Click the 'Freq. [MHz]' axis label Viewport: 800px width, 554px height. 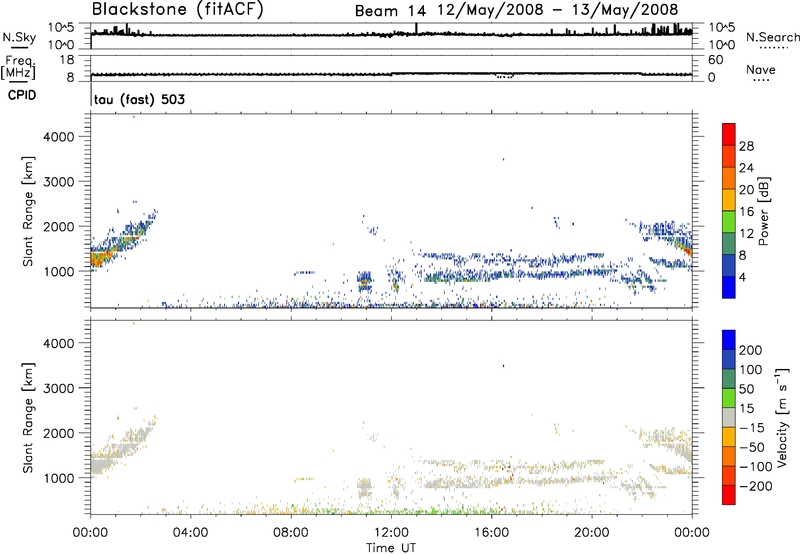[19, 67]
